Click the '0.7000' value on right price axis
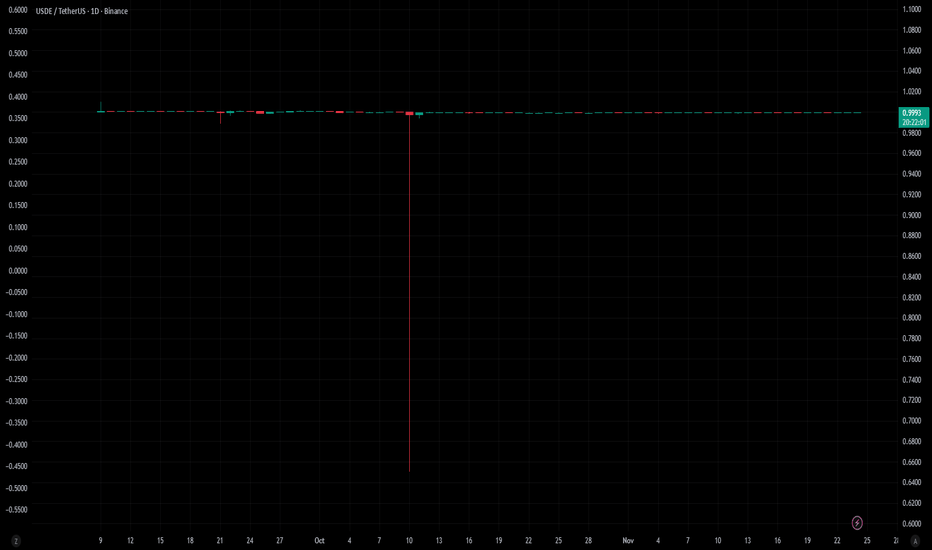The image size is (932, 550). 912,421
